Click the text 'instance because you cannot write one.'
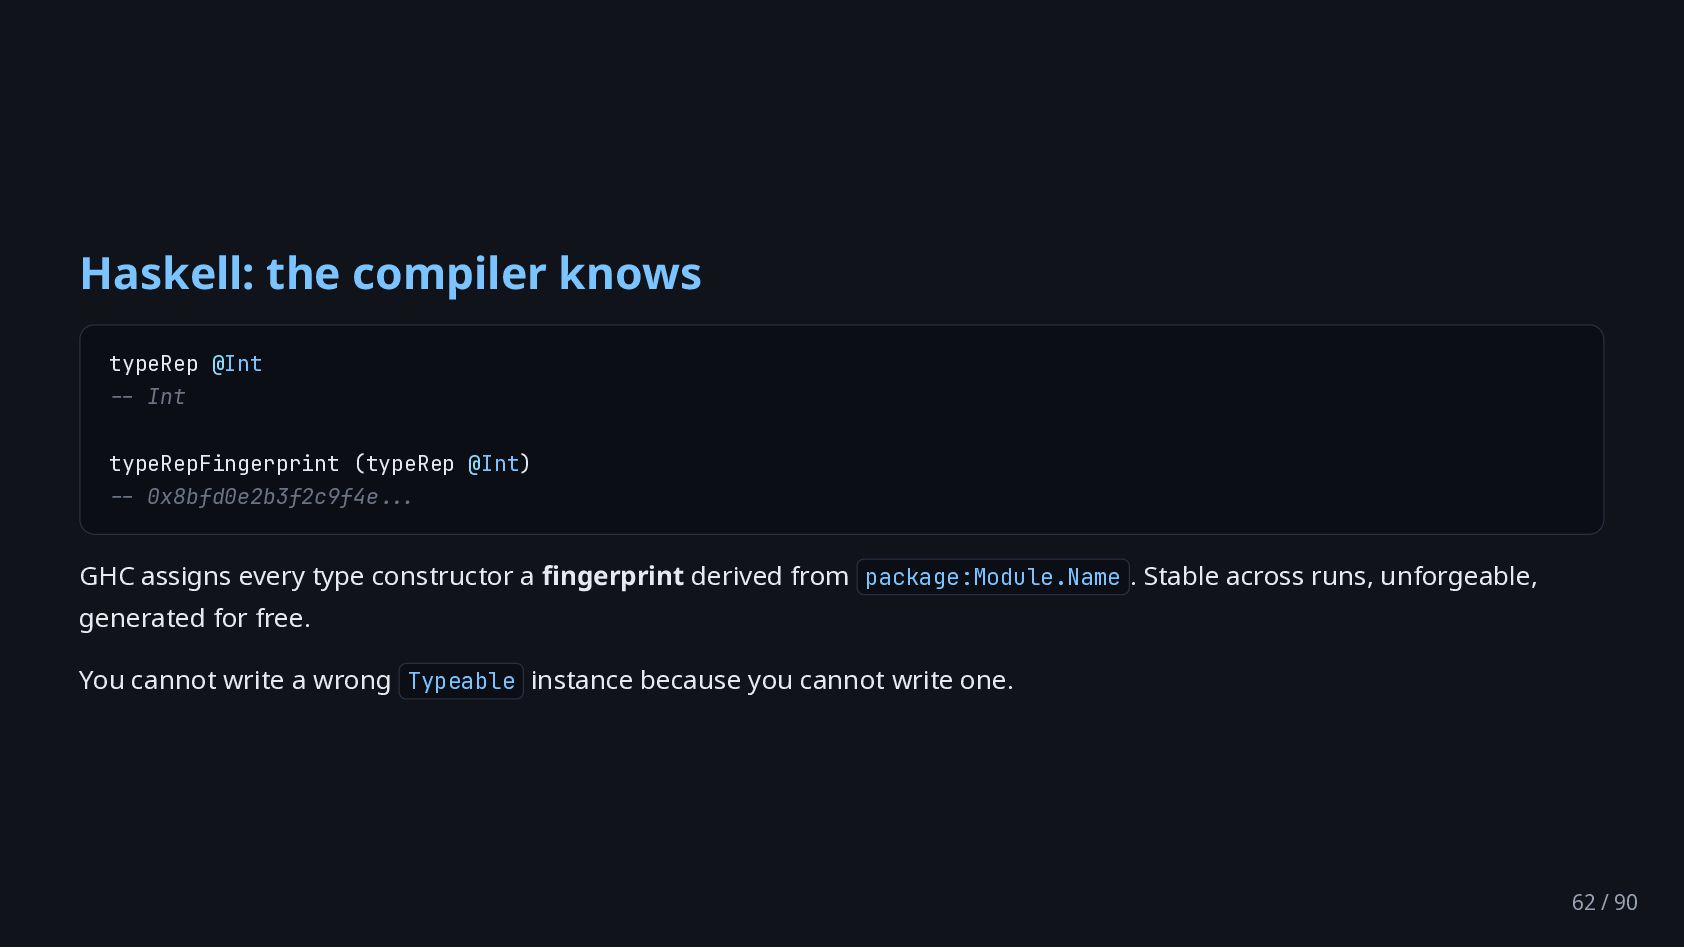1684x948 pixels. click(772, 680)
